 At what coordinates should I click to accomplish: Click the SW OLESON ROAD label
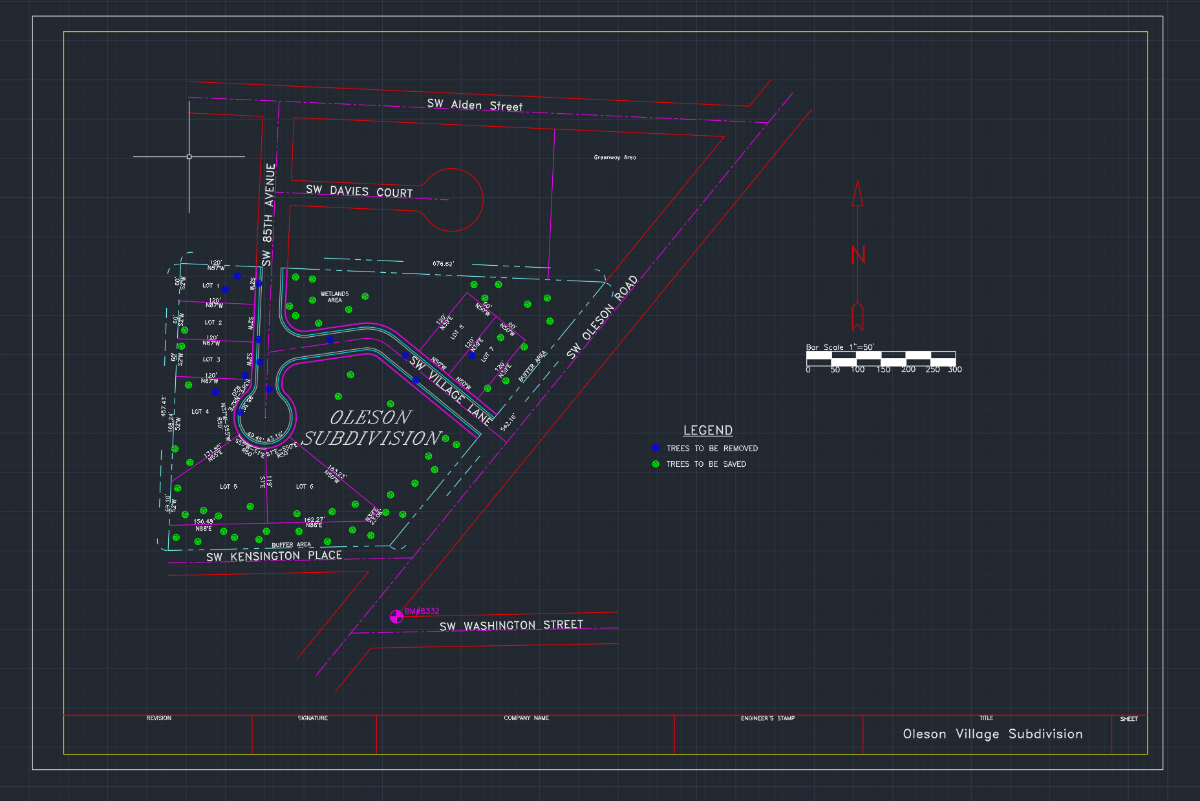click(x=603, y=315)
